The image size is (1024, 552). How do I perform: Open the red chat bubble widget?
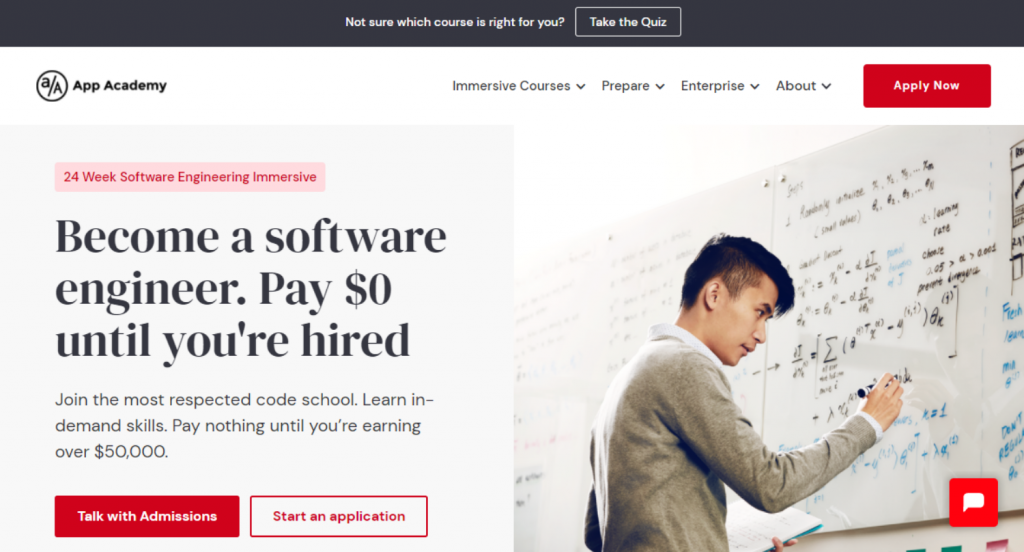tap(973, 502)
